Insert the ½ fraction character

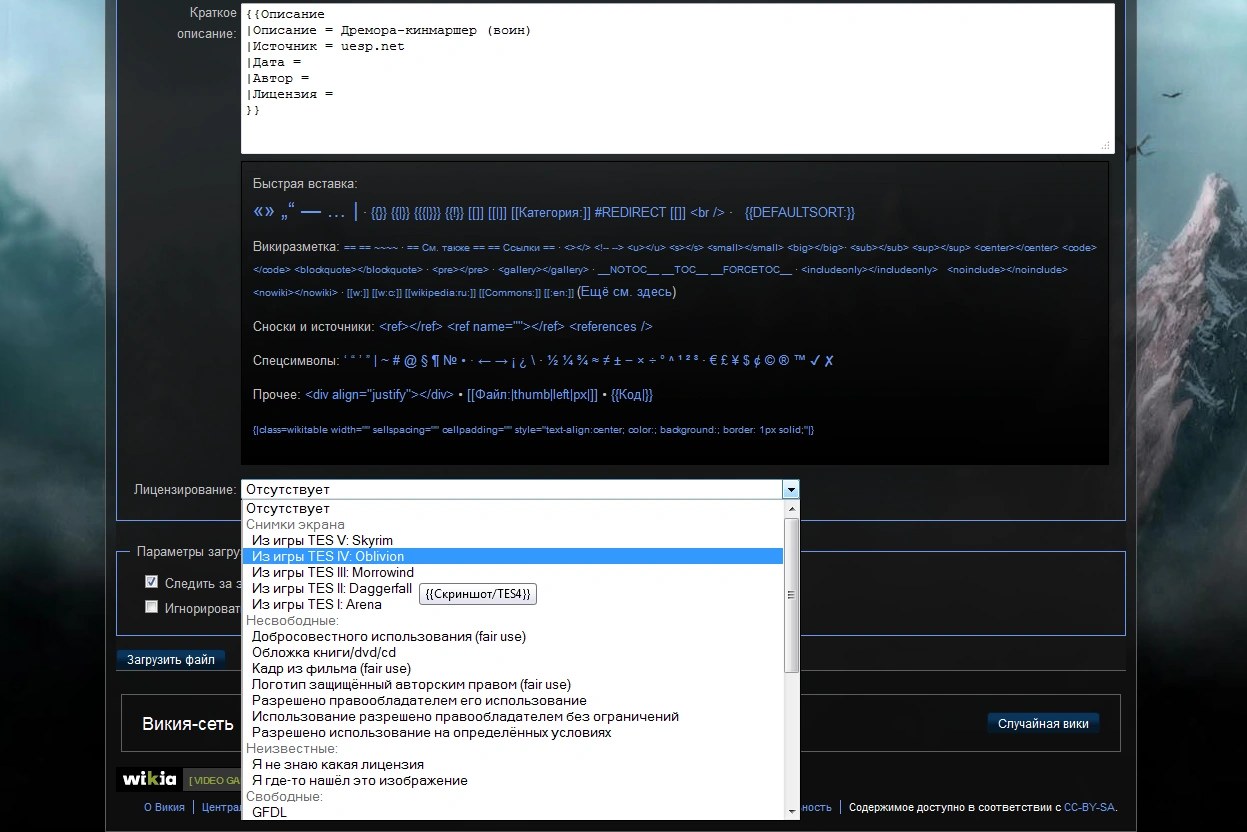tap(551, 361)
